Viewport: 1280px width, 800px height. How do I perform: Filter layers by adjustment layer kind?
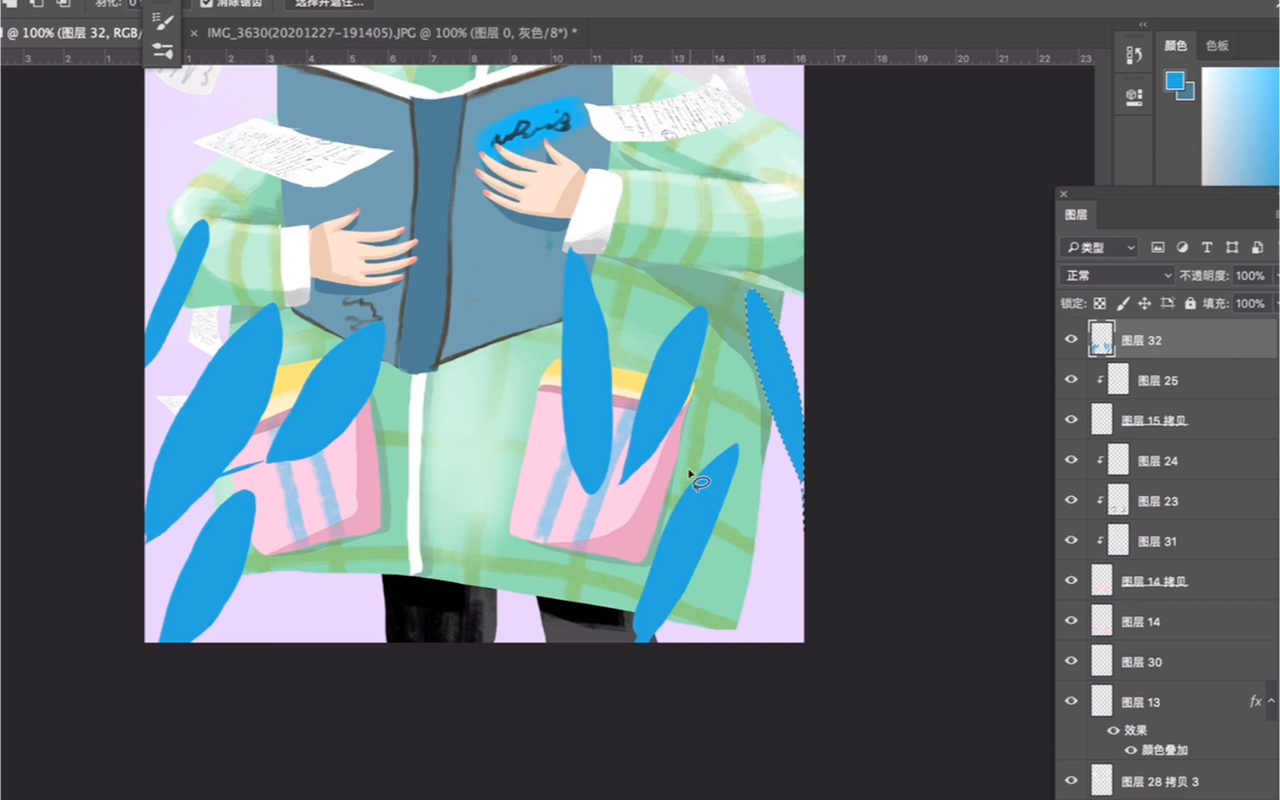[1182, 247]
